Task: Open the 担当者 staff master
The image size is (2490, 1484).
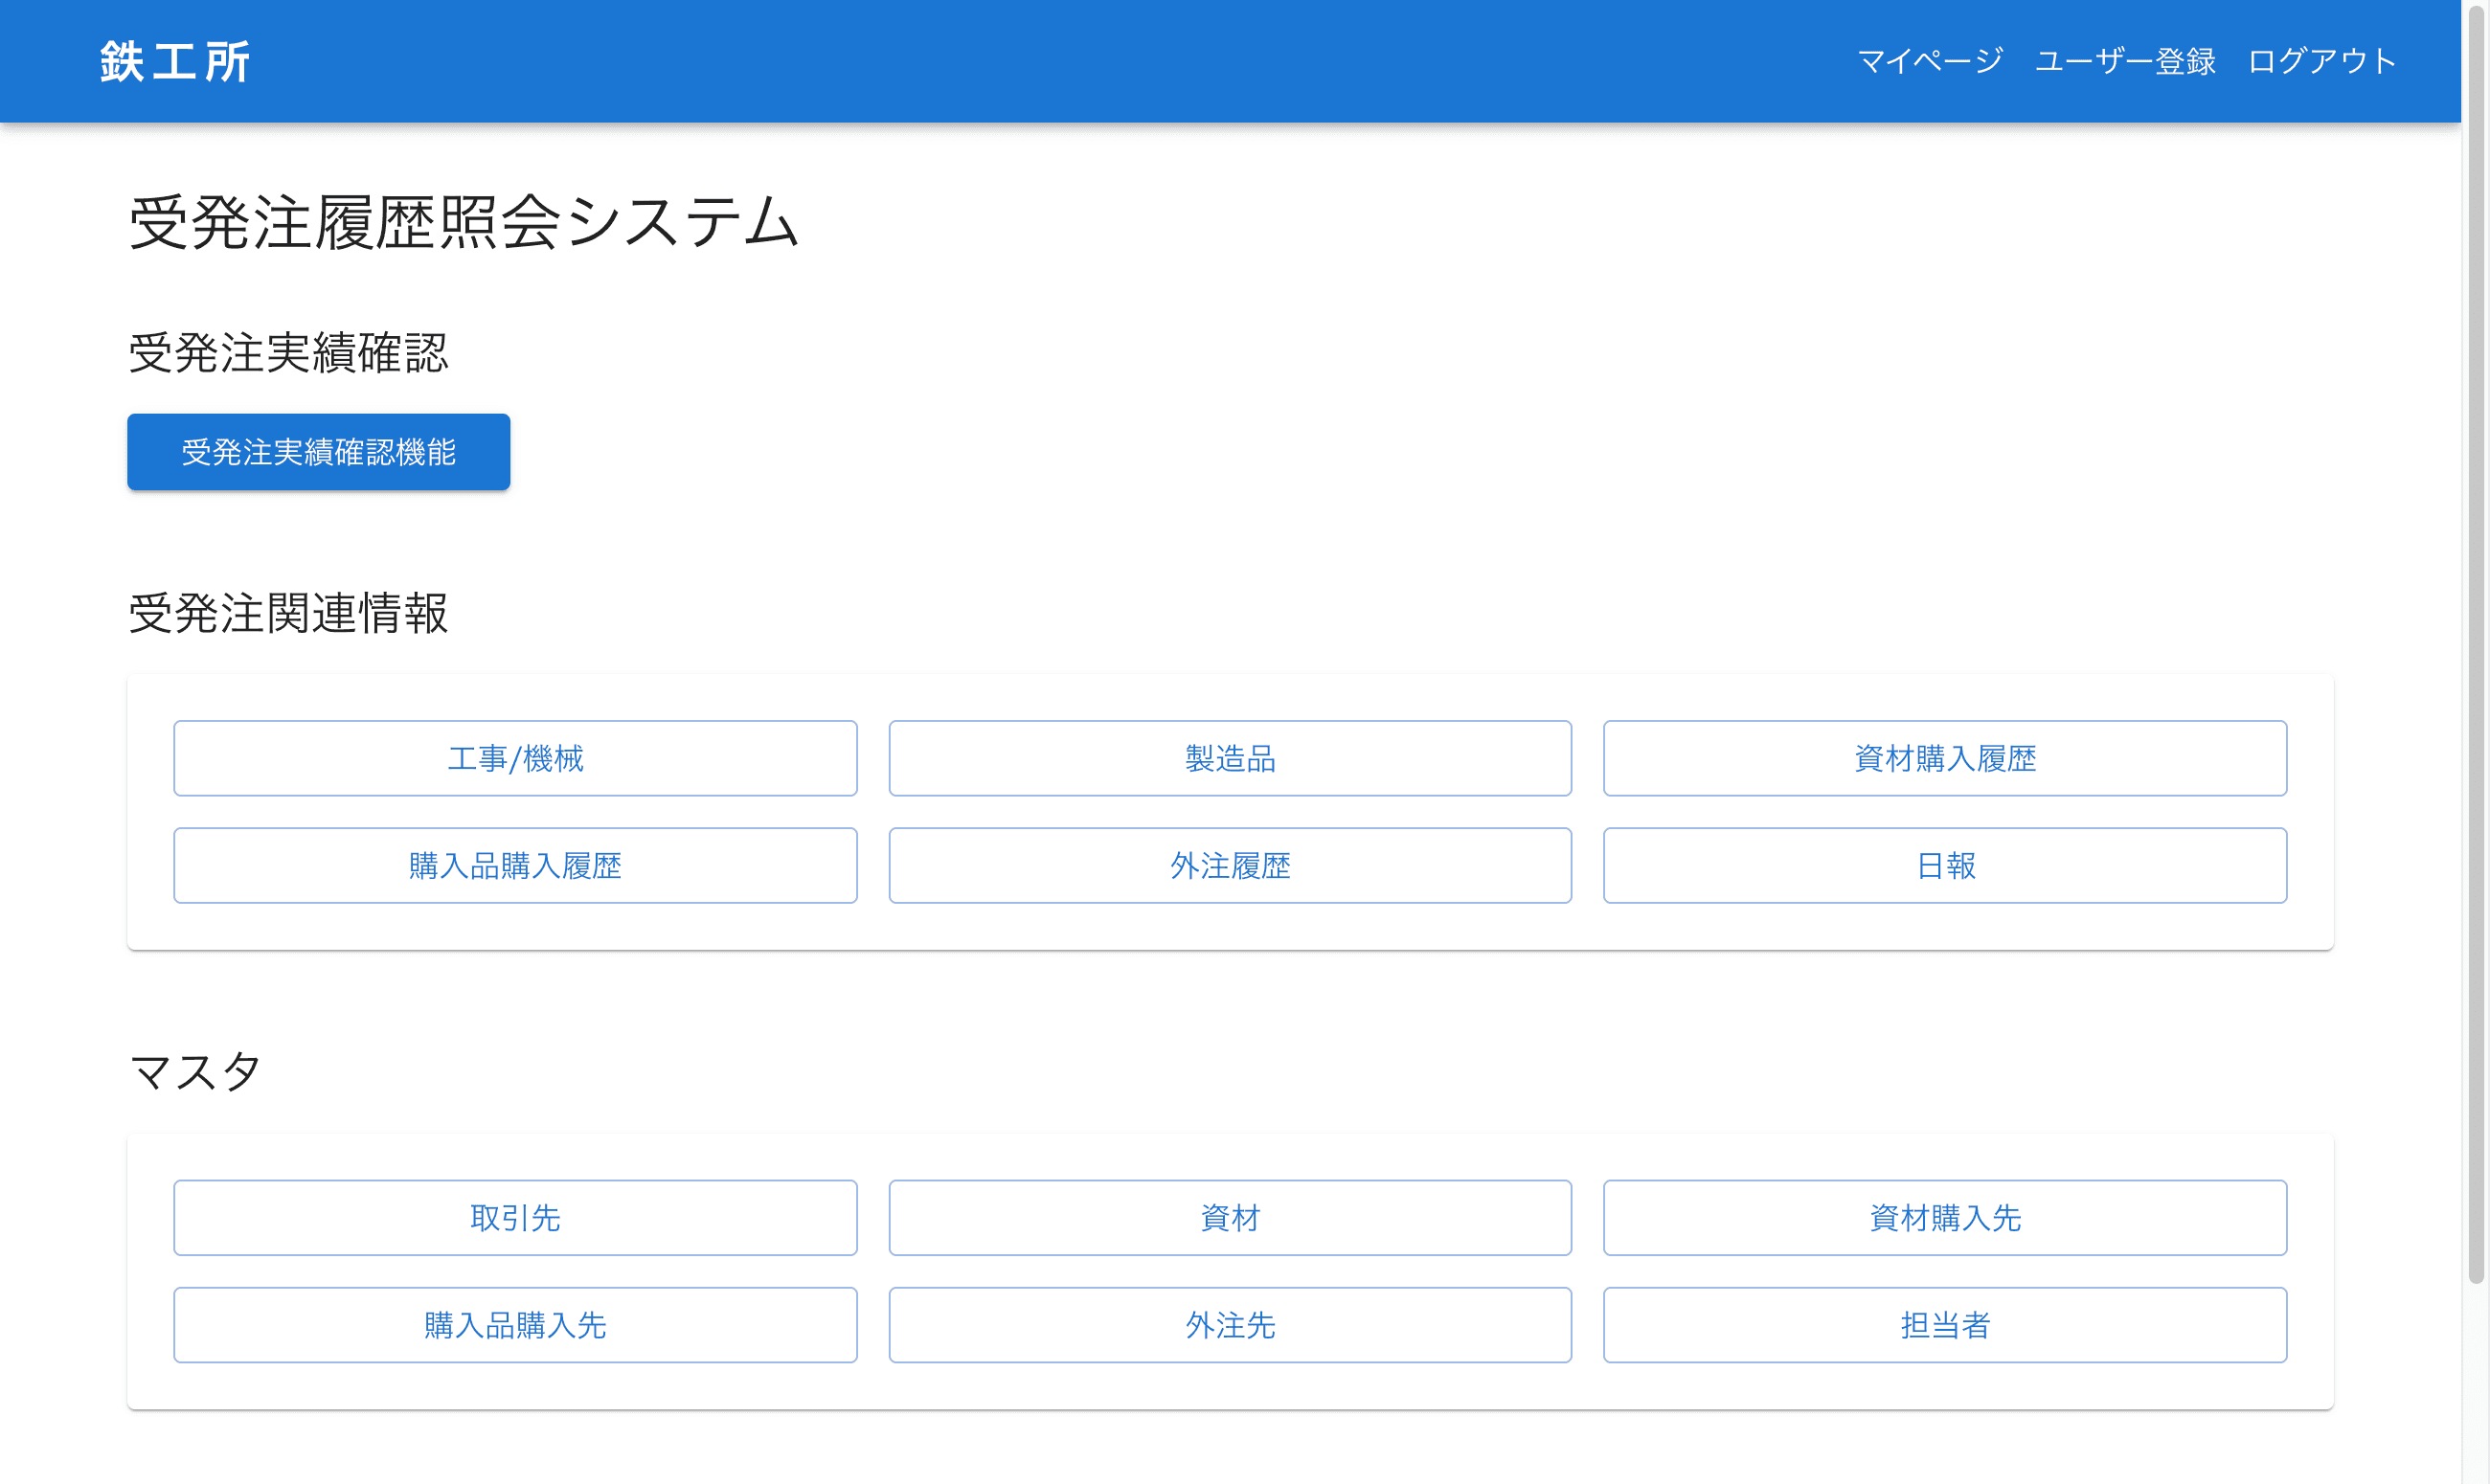Action: [1944, 1325]
